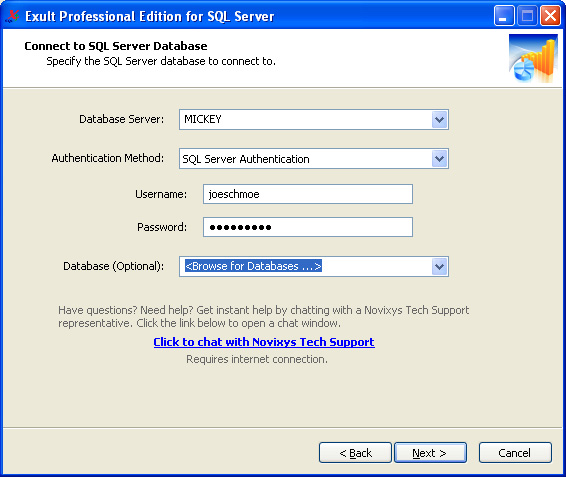Screen dimensions: 566x477
Task: Close the Exult Professional Edition window
Action: [x=550, y=16]
